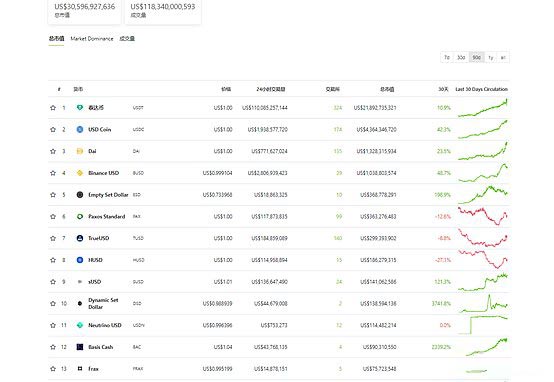Image resolution: width=554 pixels, height=382 pixels.
Task: Click the USD Coin logo icon
Action: pos(80,129)
